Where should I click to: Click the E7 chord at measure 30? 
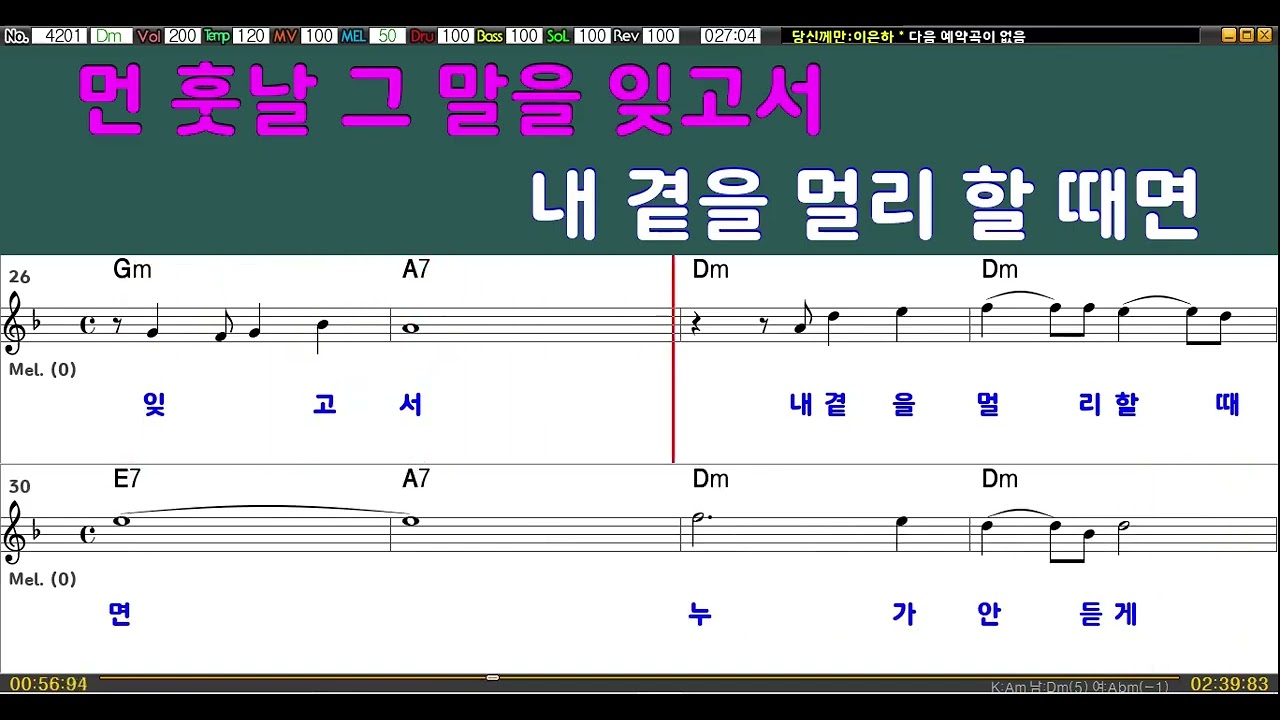(127, 479)
